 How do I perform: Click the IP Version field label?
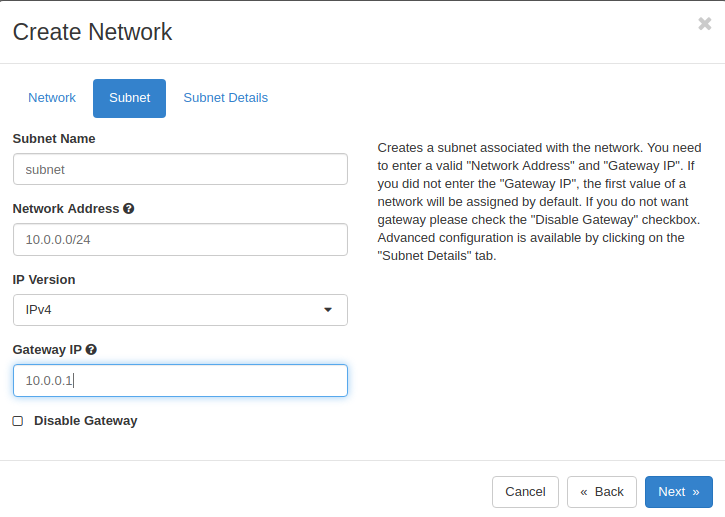[x=44, y=280]
